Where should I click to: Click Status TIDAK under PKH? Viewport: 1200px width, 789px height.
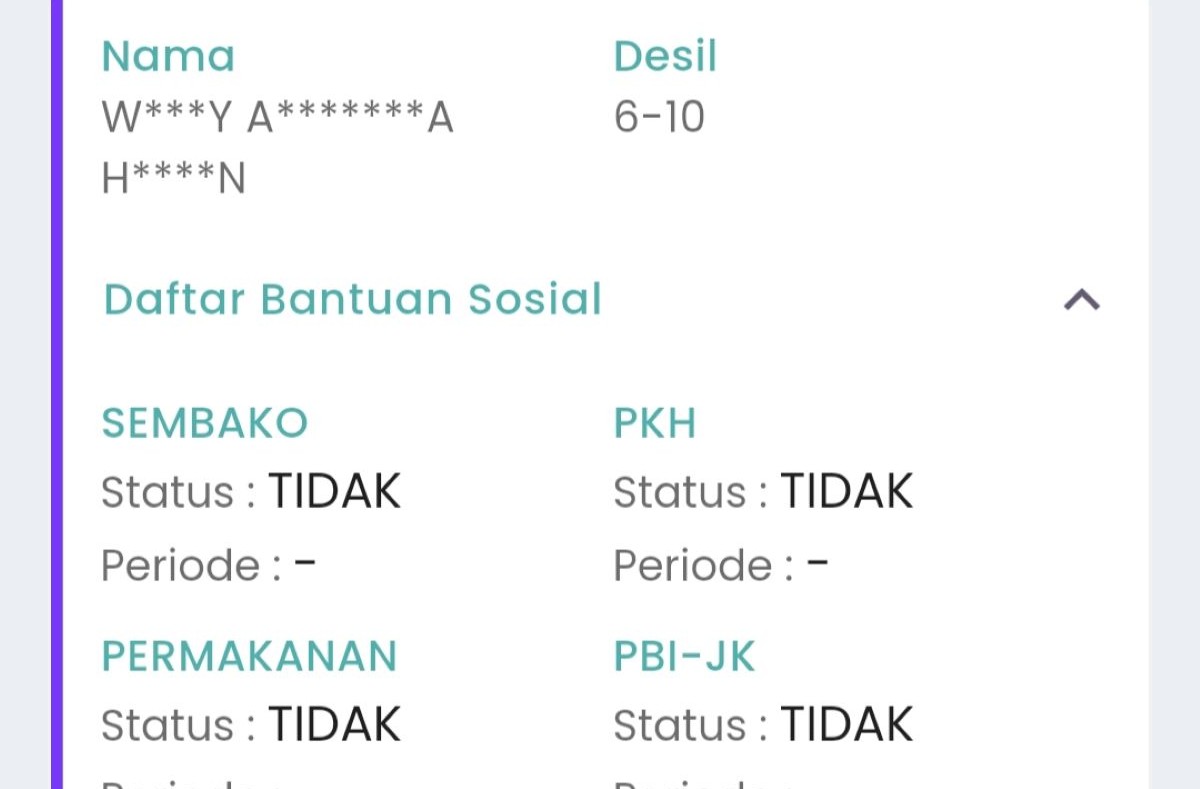(x=846, y=490)
